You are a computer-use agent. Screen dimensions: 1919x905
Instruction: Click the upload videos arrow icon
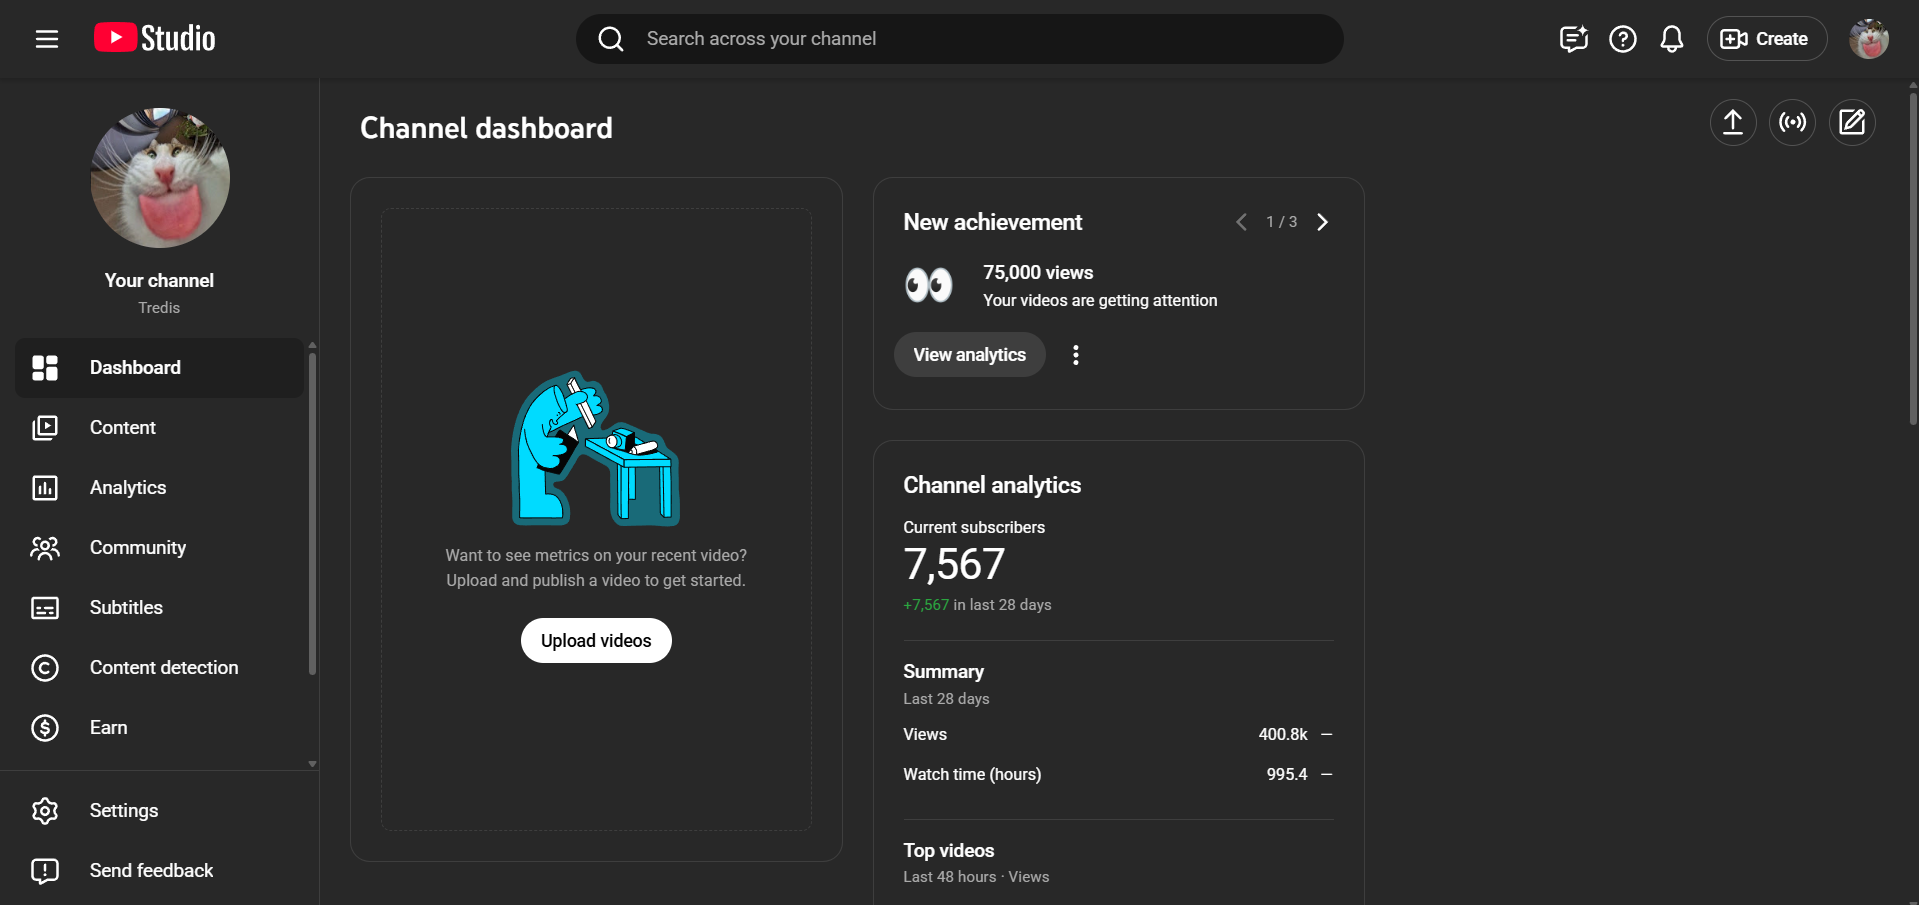coord(1732,122)
